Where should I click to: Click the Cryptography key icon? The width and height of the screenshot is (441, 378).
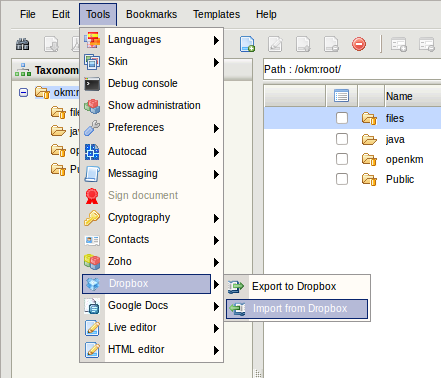pyautogui.click(x=92, y=218)
